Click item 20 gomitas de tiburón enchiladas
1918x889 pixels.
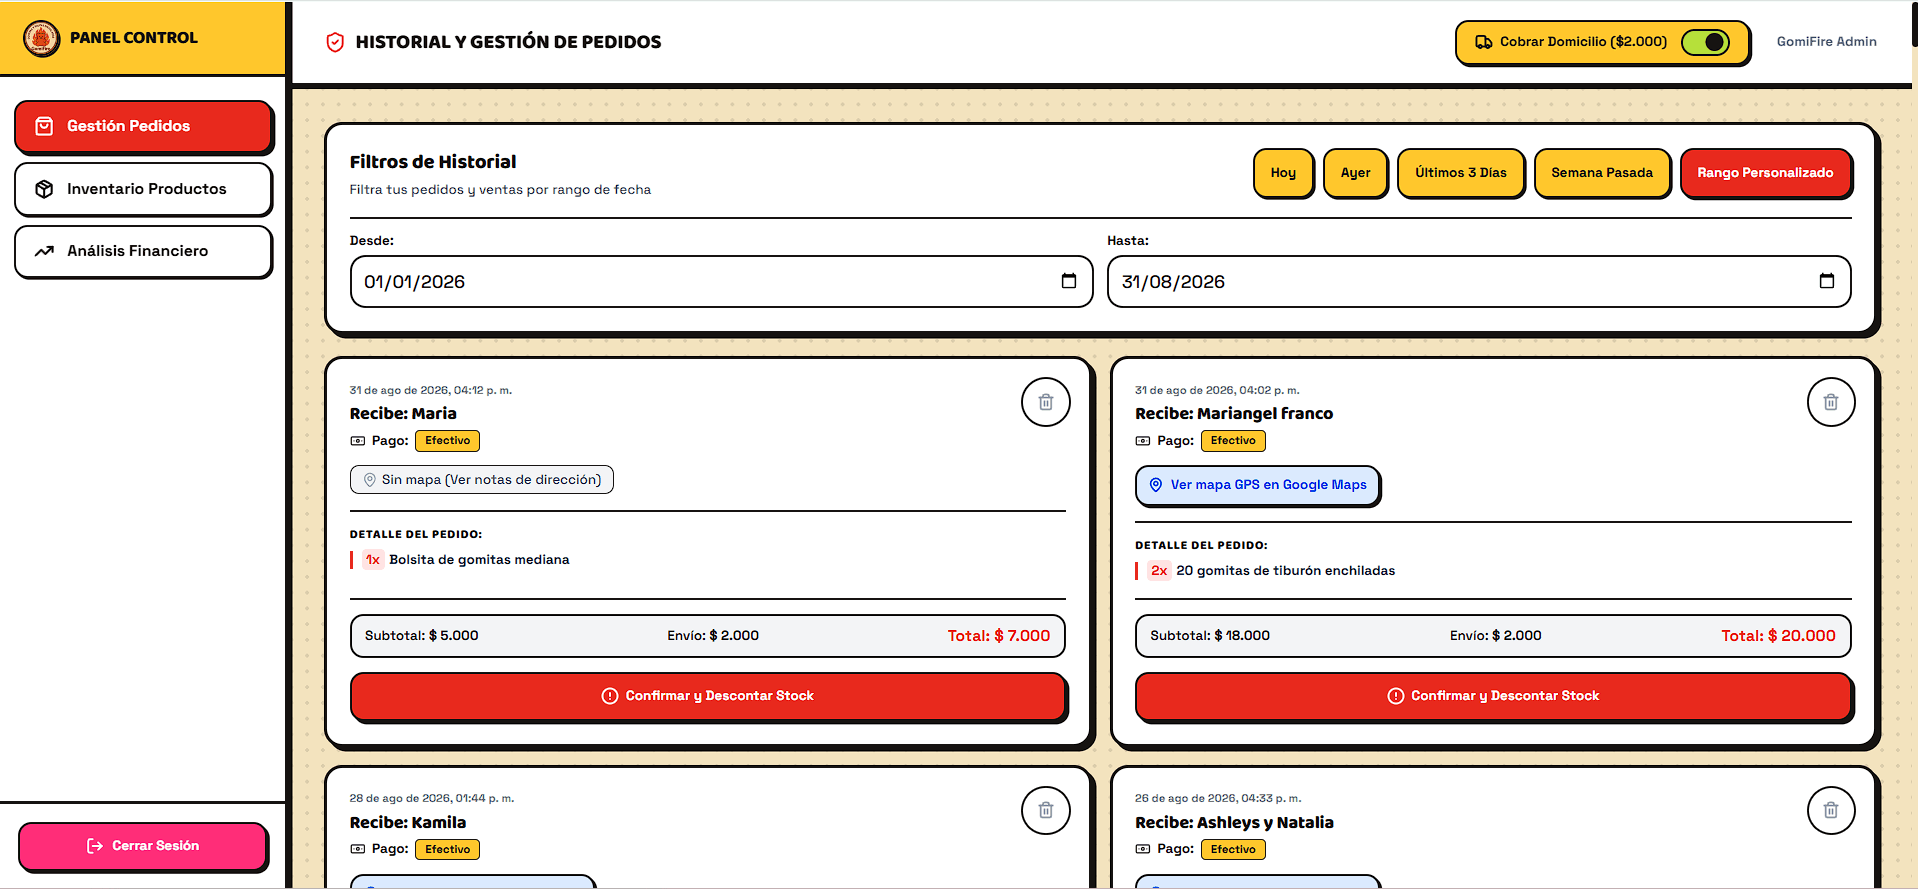[x=1285, y=571]
